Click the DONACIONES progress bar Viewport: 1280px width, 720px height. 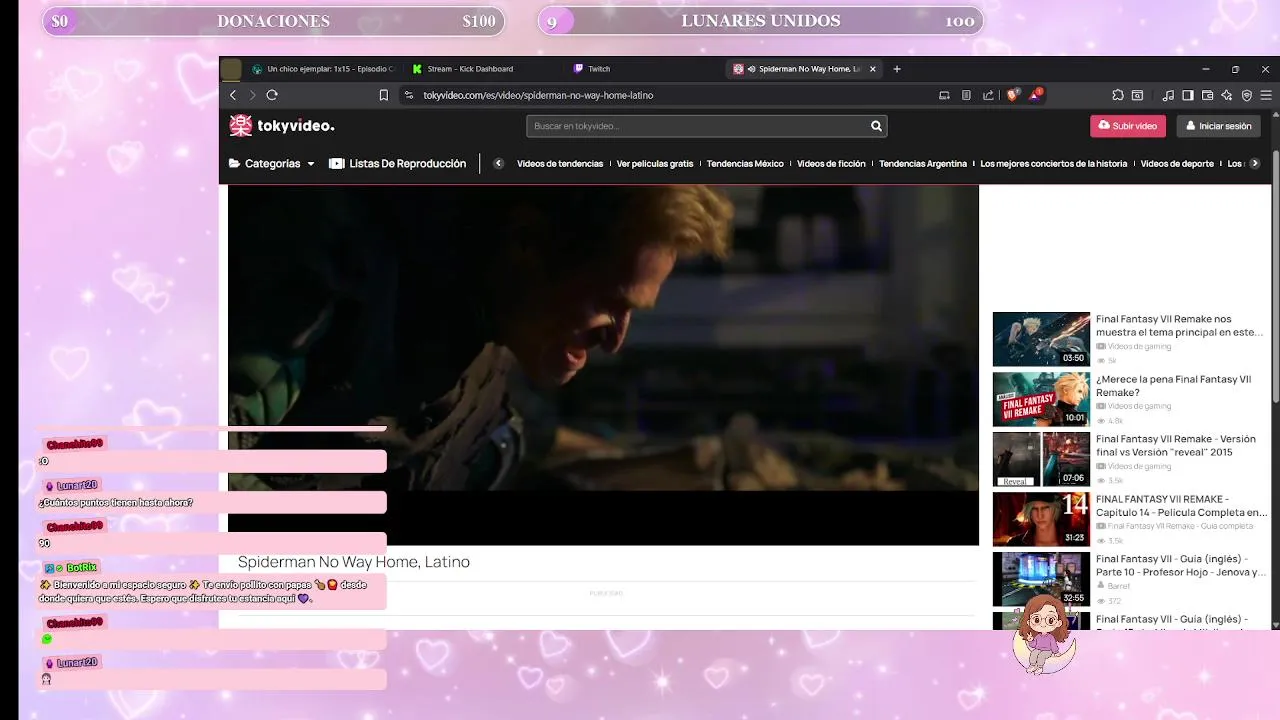[x=273, y=21]
